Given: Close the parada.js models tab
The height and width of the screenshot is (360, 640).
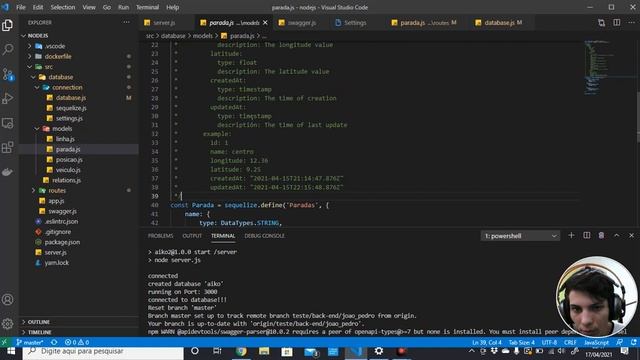Looking at the screenshot, I should point(265,23).
